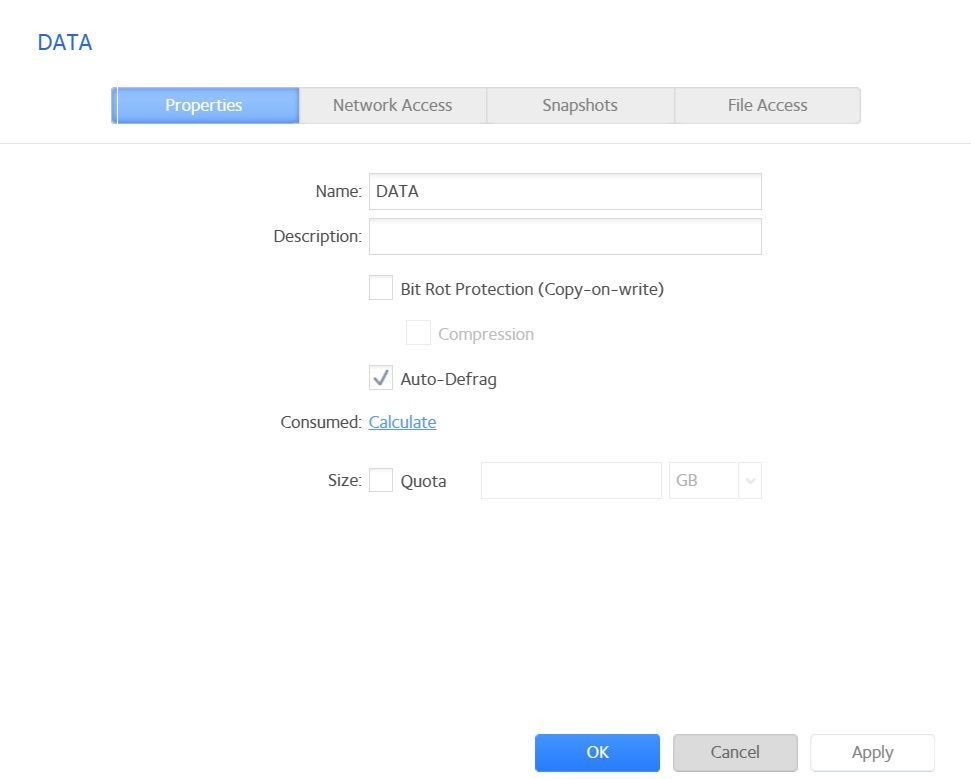This screenshot has height=779, width=971.
Task: Uncheck the Auto-Defrag checkbox
Action: point(381,378)
